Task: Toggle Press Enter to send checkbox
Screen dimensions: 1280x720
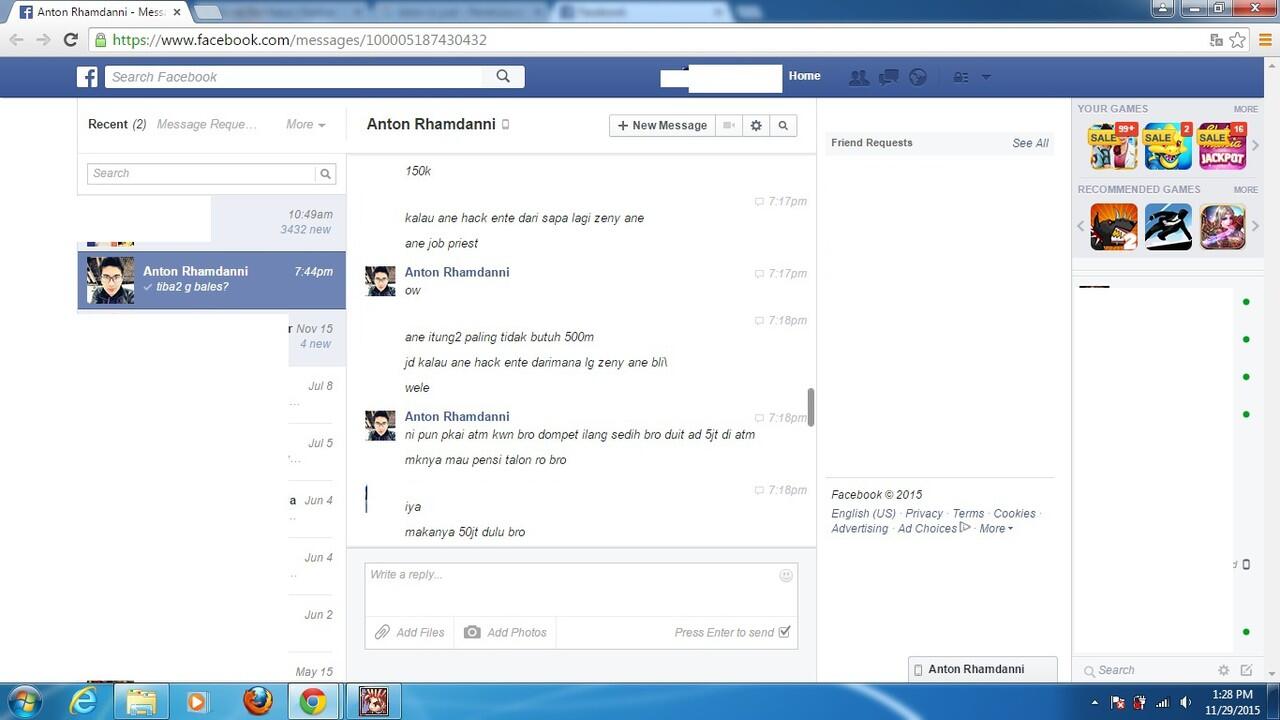Action: (784, 632)
